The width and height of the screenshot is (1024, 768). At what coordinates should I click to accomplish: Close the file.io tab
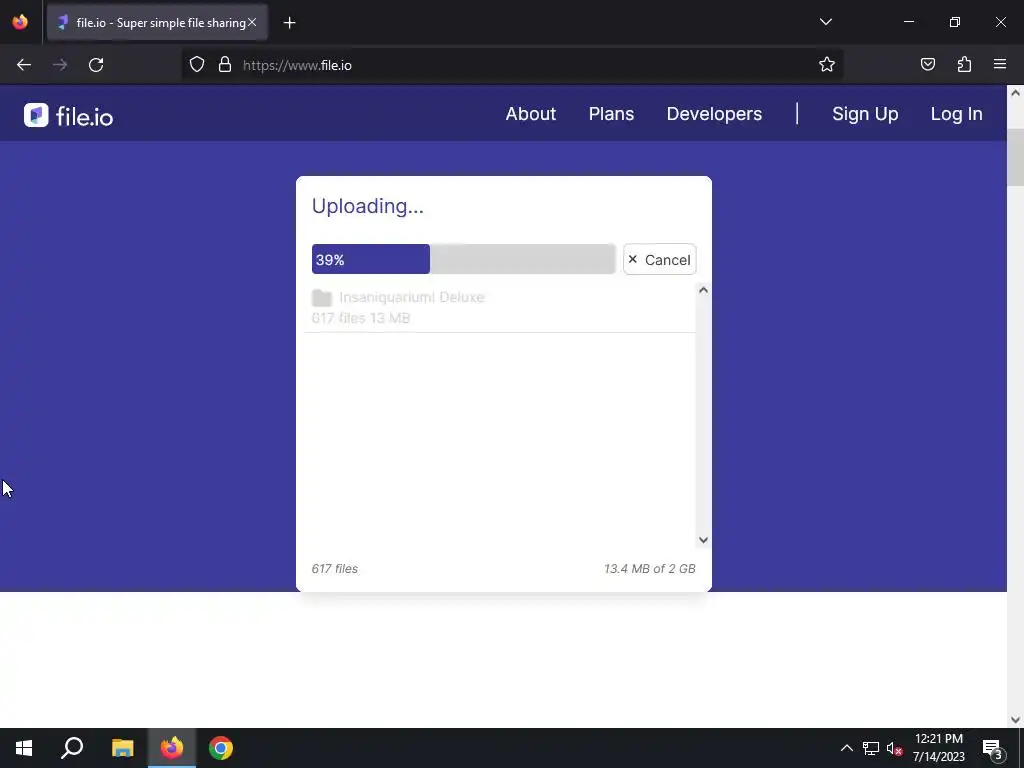pos(252,22)
